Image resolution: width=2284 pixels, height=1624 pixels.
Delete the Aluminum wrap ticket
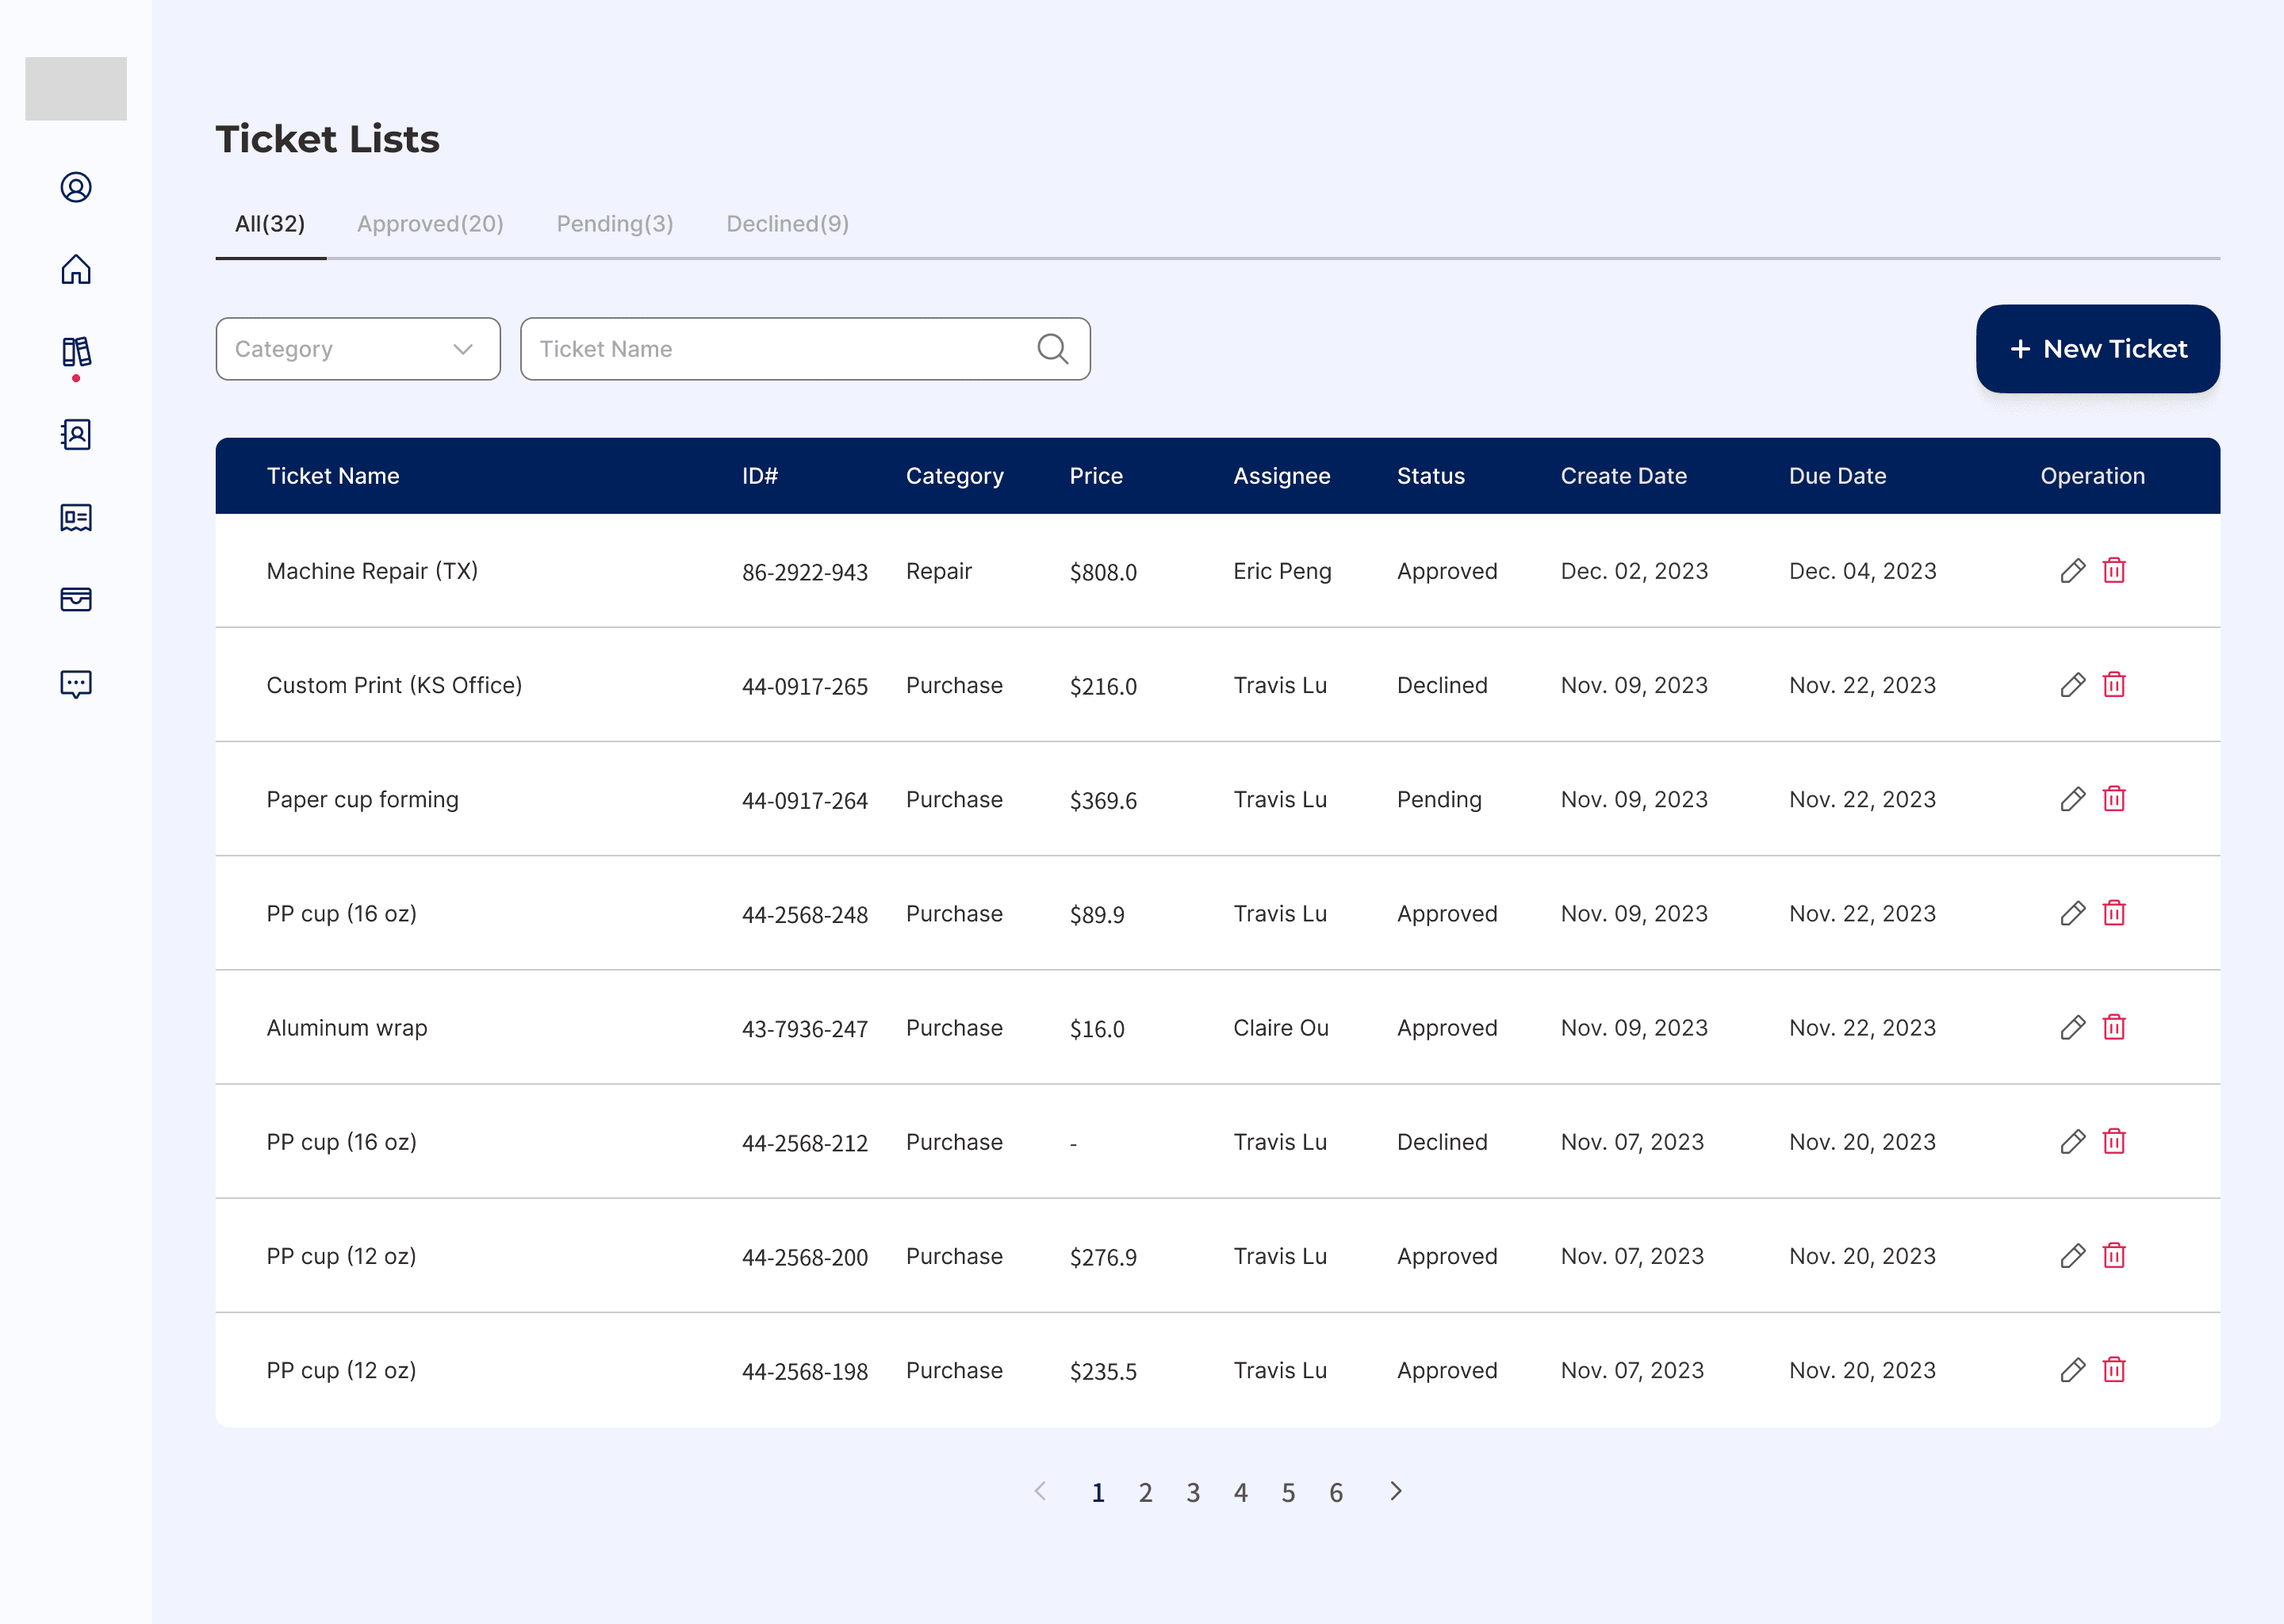(2114, 1027)
